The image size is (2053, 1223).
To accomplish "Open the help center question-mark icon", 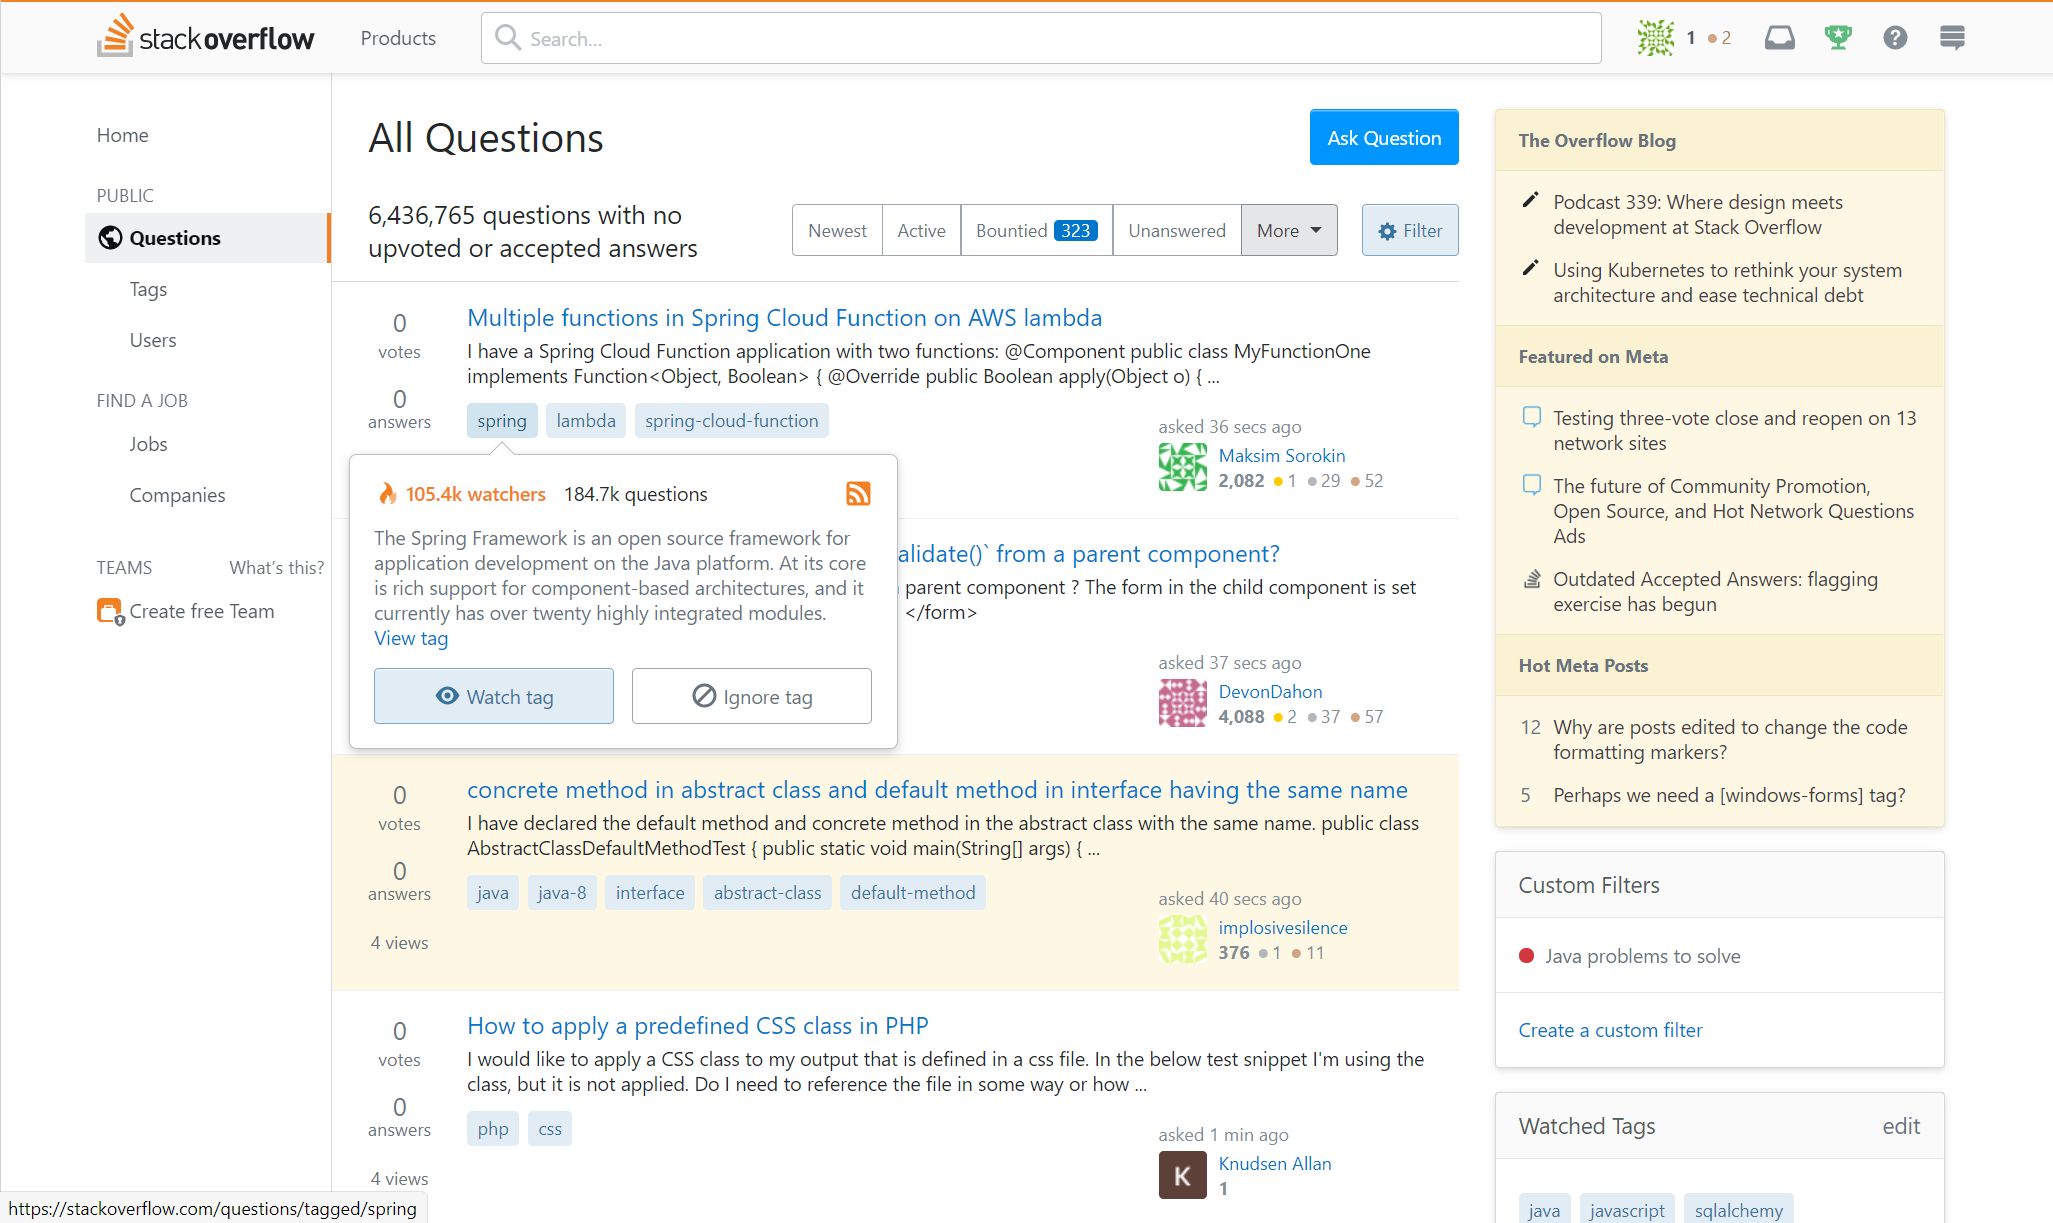I will 1895,38.
